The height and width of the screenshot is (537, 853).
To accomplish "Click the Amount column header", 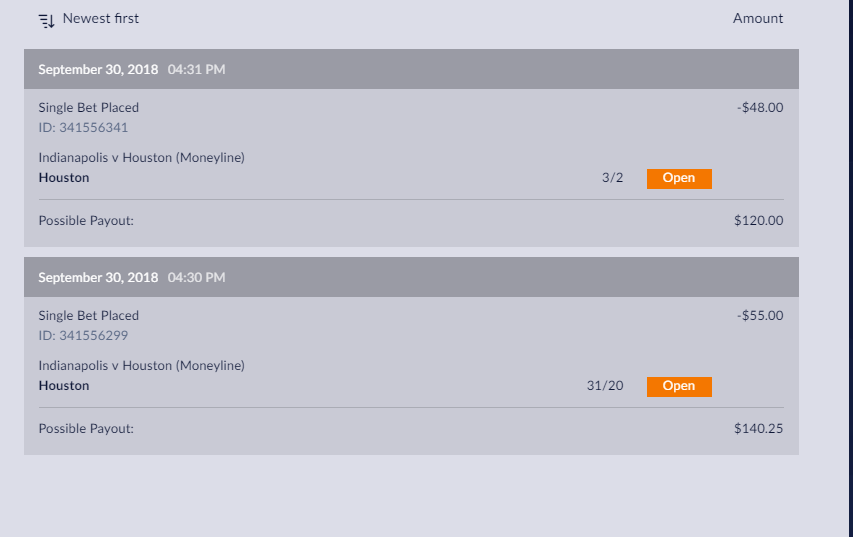I will tap(757, 18).
